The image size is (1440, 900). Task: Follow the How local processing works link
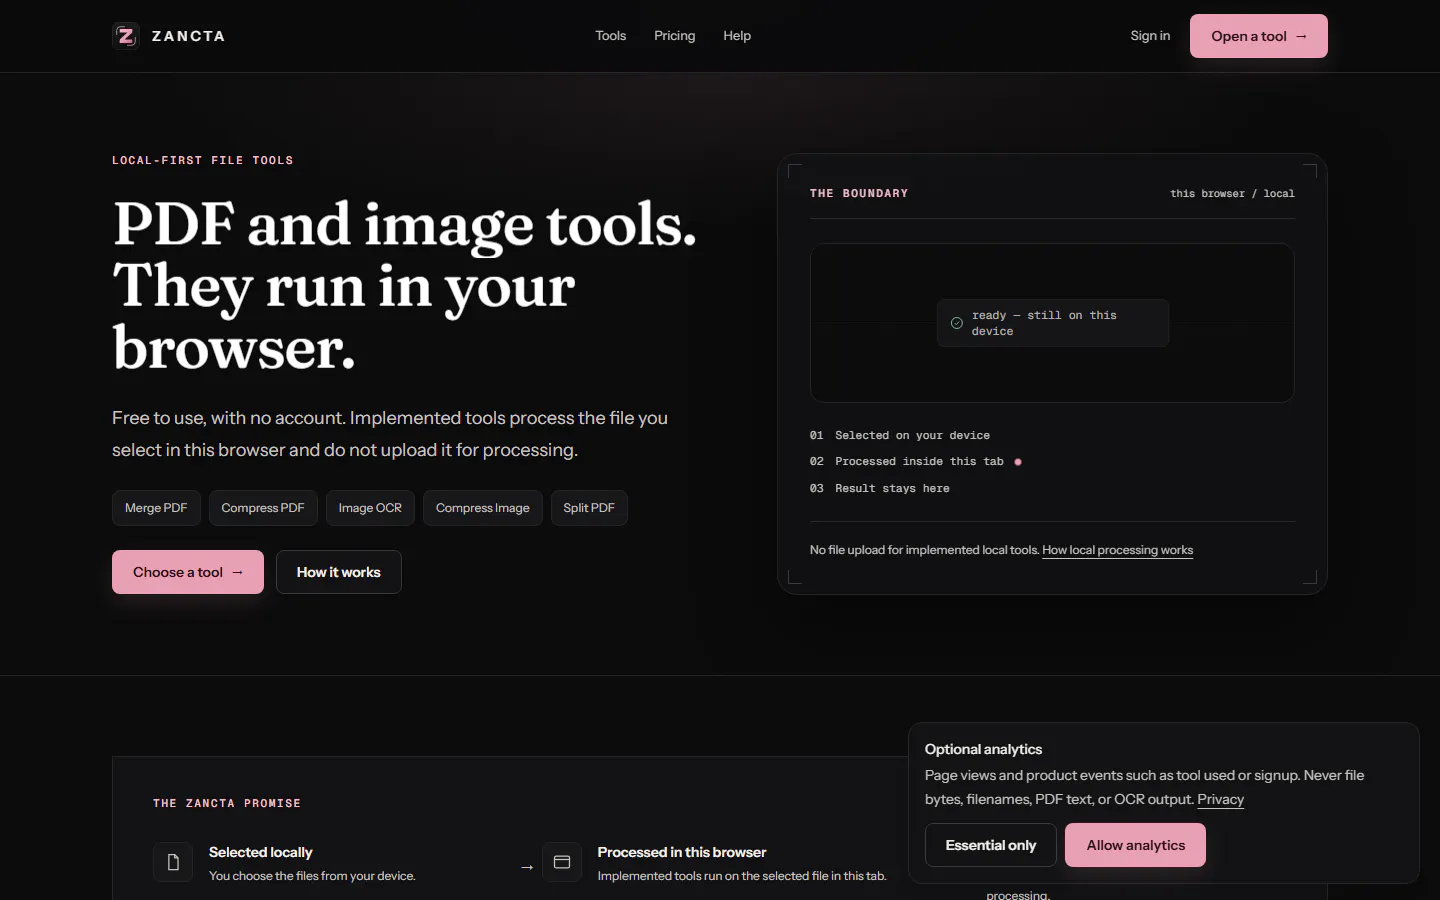click(x=1118, y=550)
